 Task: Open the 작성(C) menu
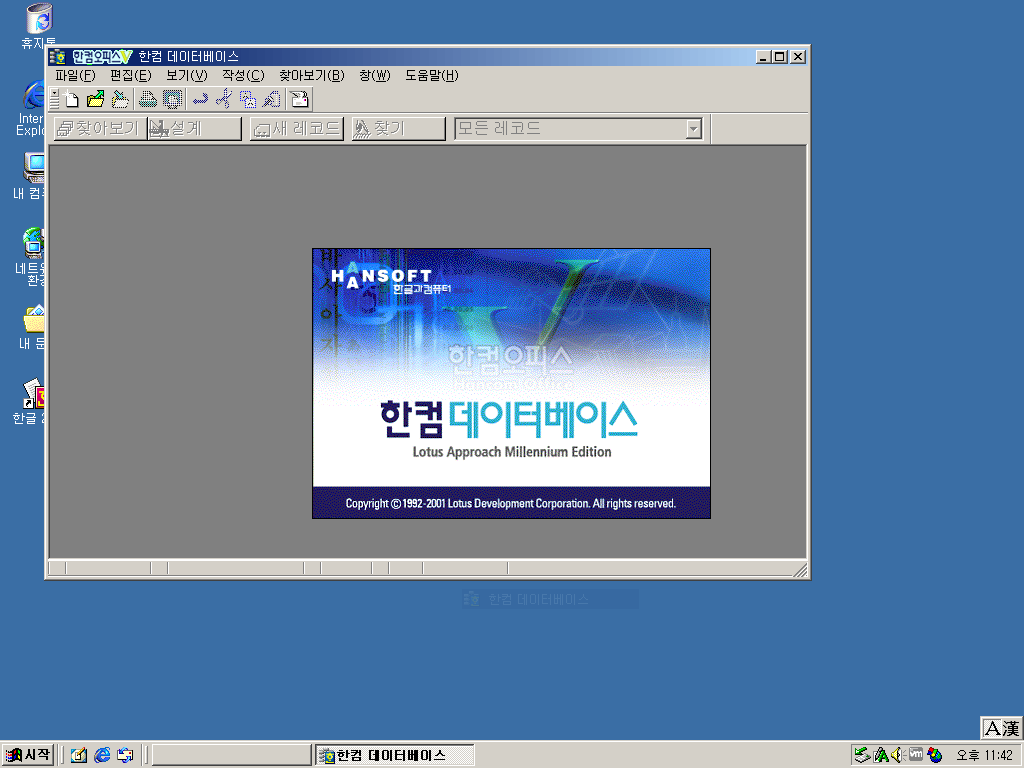point(243,76)
